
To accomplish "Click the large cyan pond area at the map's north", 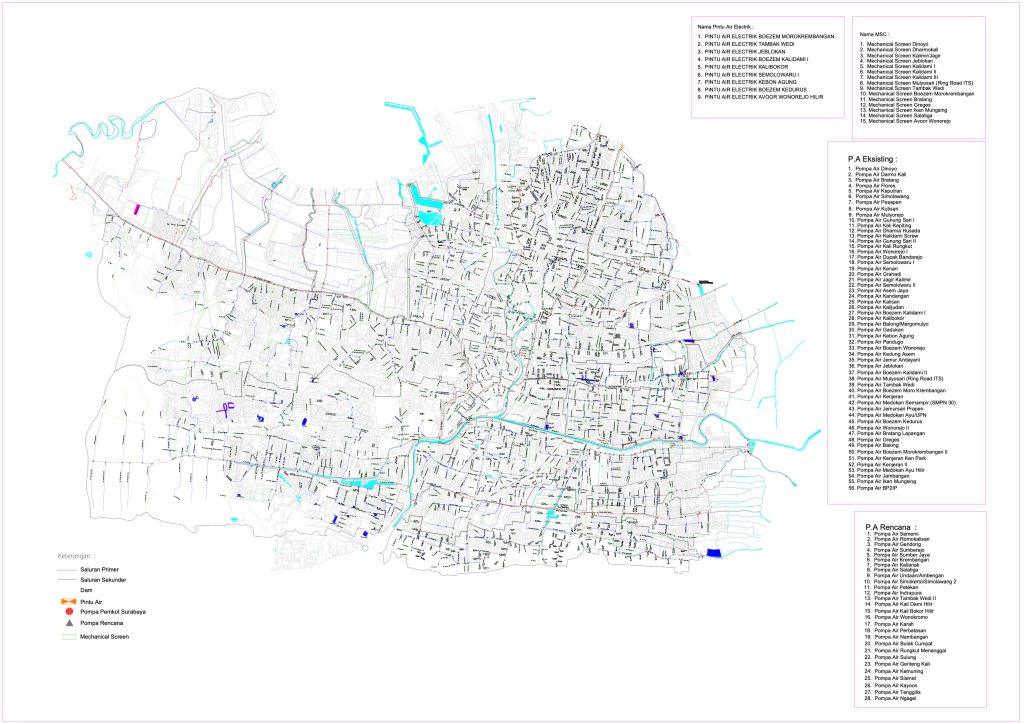I will tap(425, 203).
